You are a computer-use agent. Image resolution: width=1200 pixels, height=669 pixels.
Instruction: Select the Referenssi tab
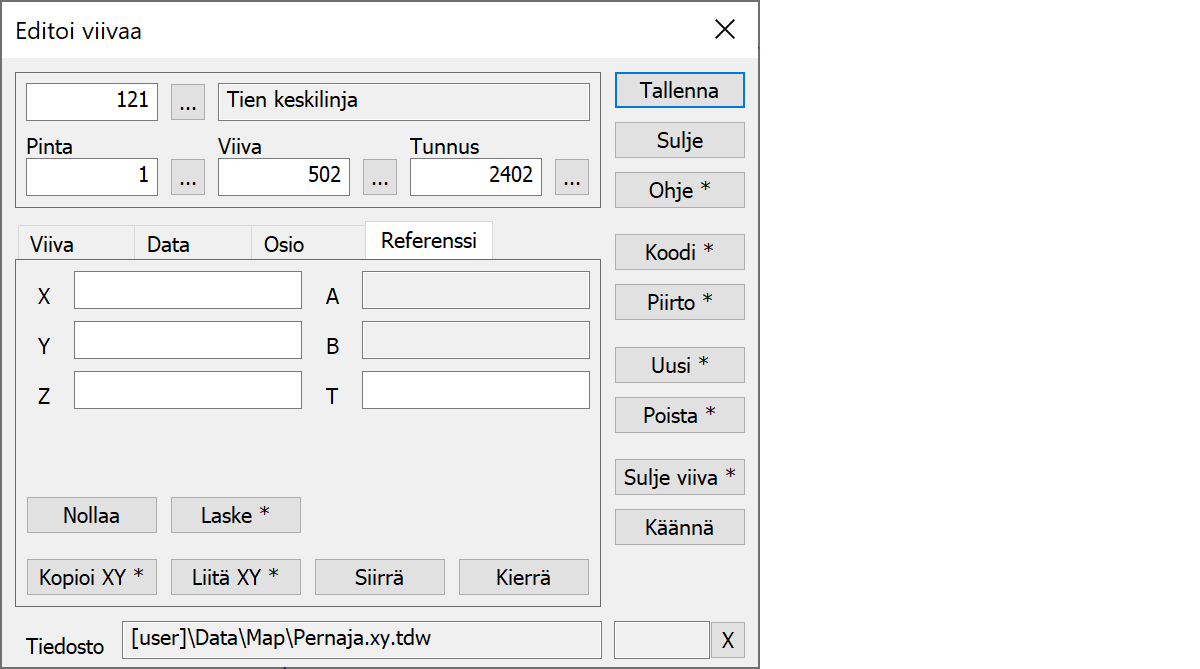point(429,241)
